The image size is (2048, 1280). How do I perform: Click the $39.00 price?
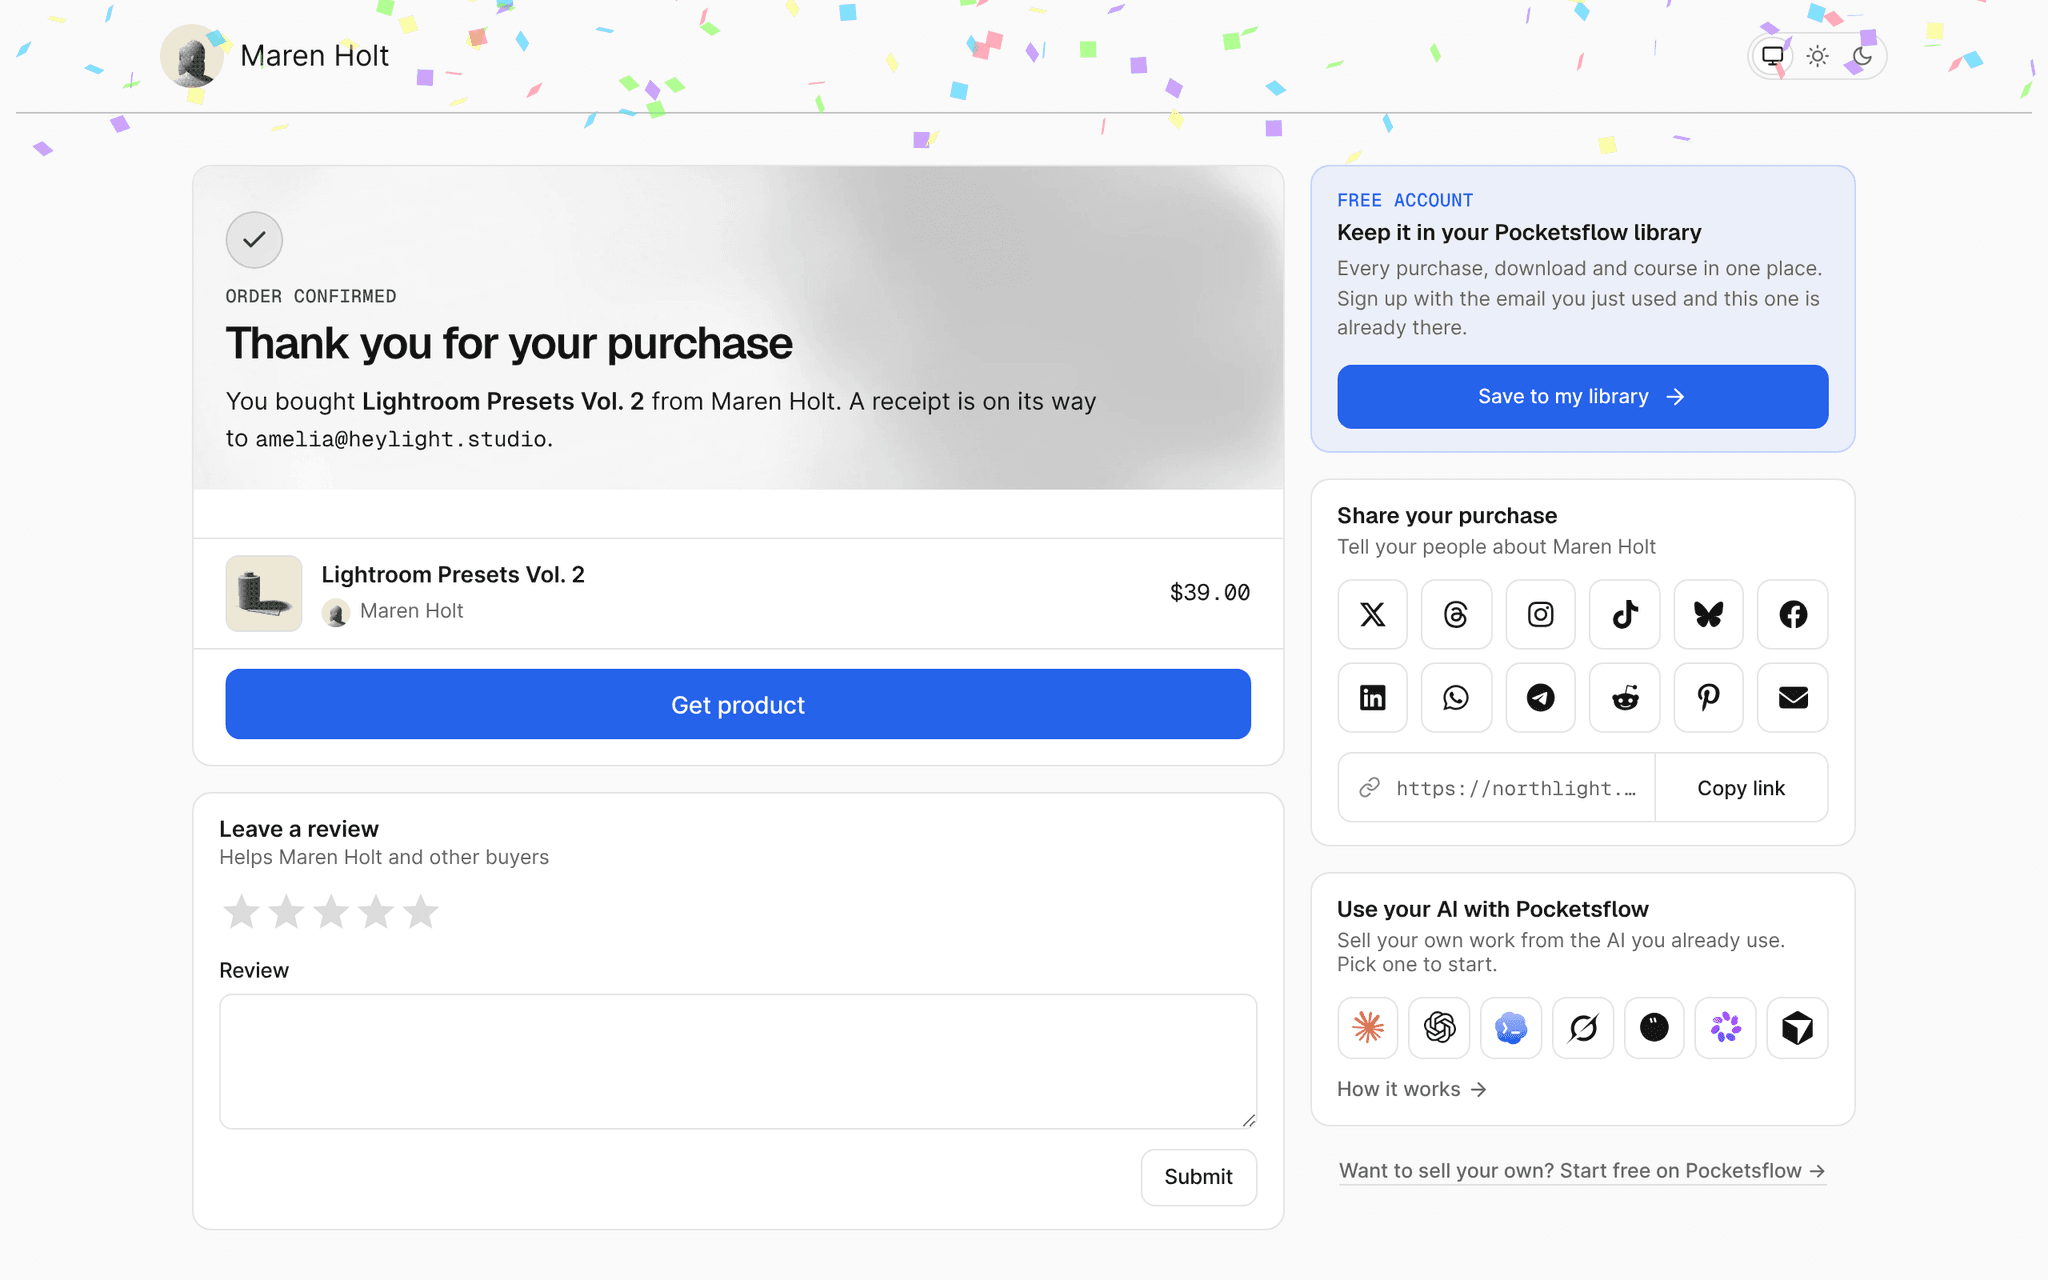tap(1210, 592)
